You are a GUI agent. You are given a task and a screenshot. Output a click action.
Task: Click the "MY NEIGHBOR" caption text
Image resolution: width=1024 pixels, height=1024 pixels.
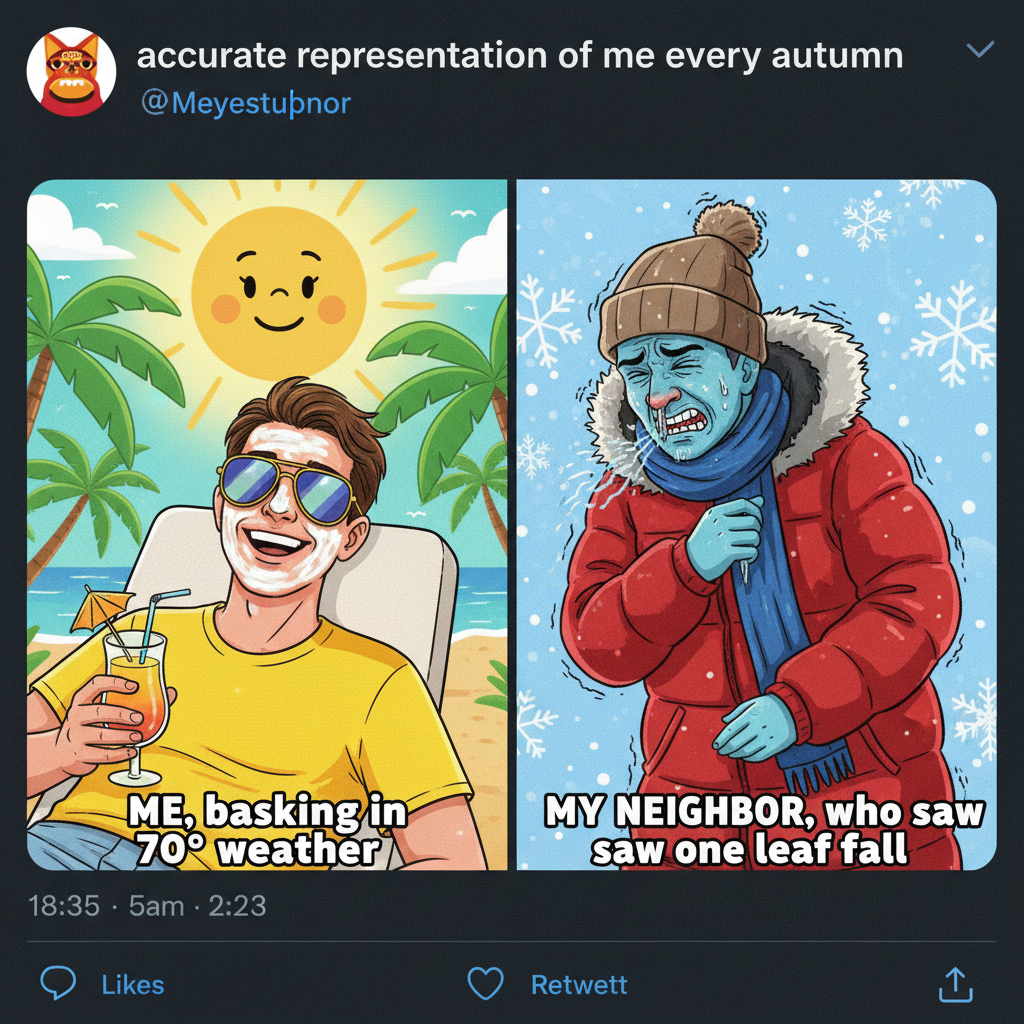click(765, 830)
